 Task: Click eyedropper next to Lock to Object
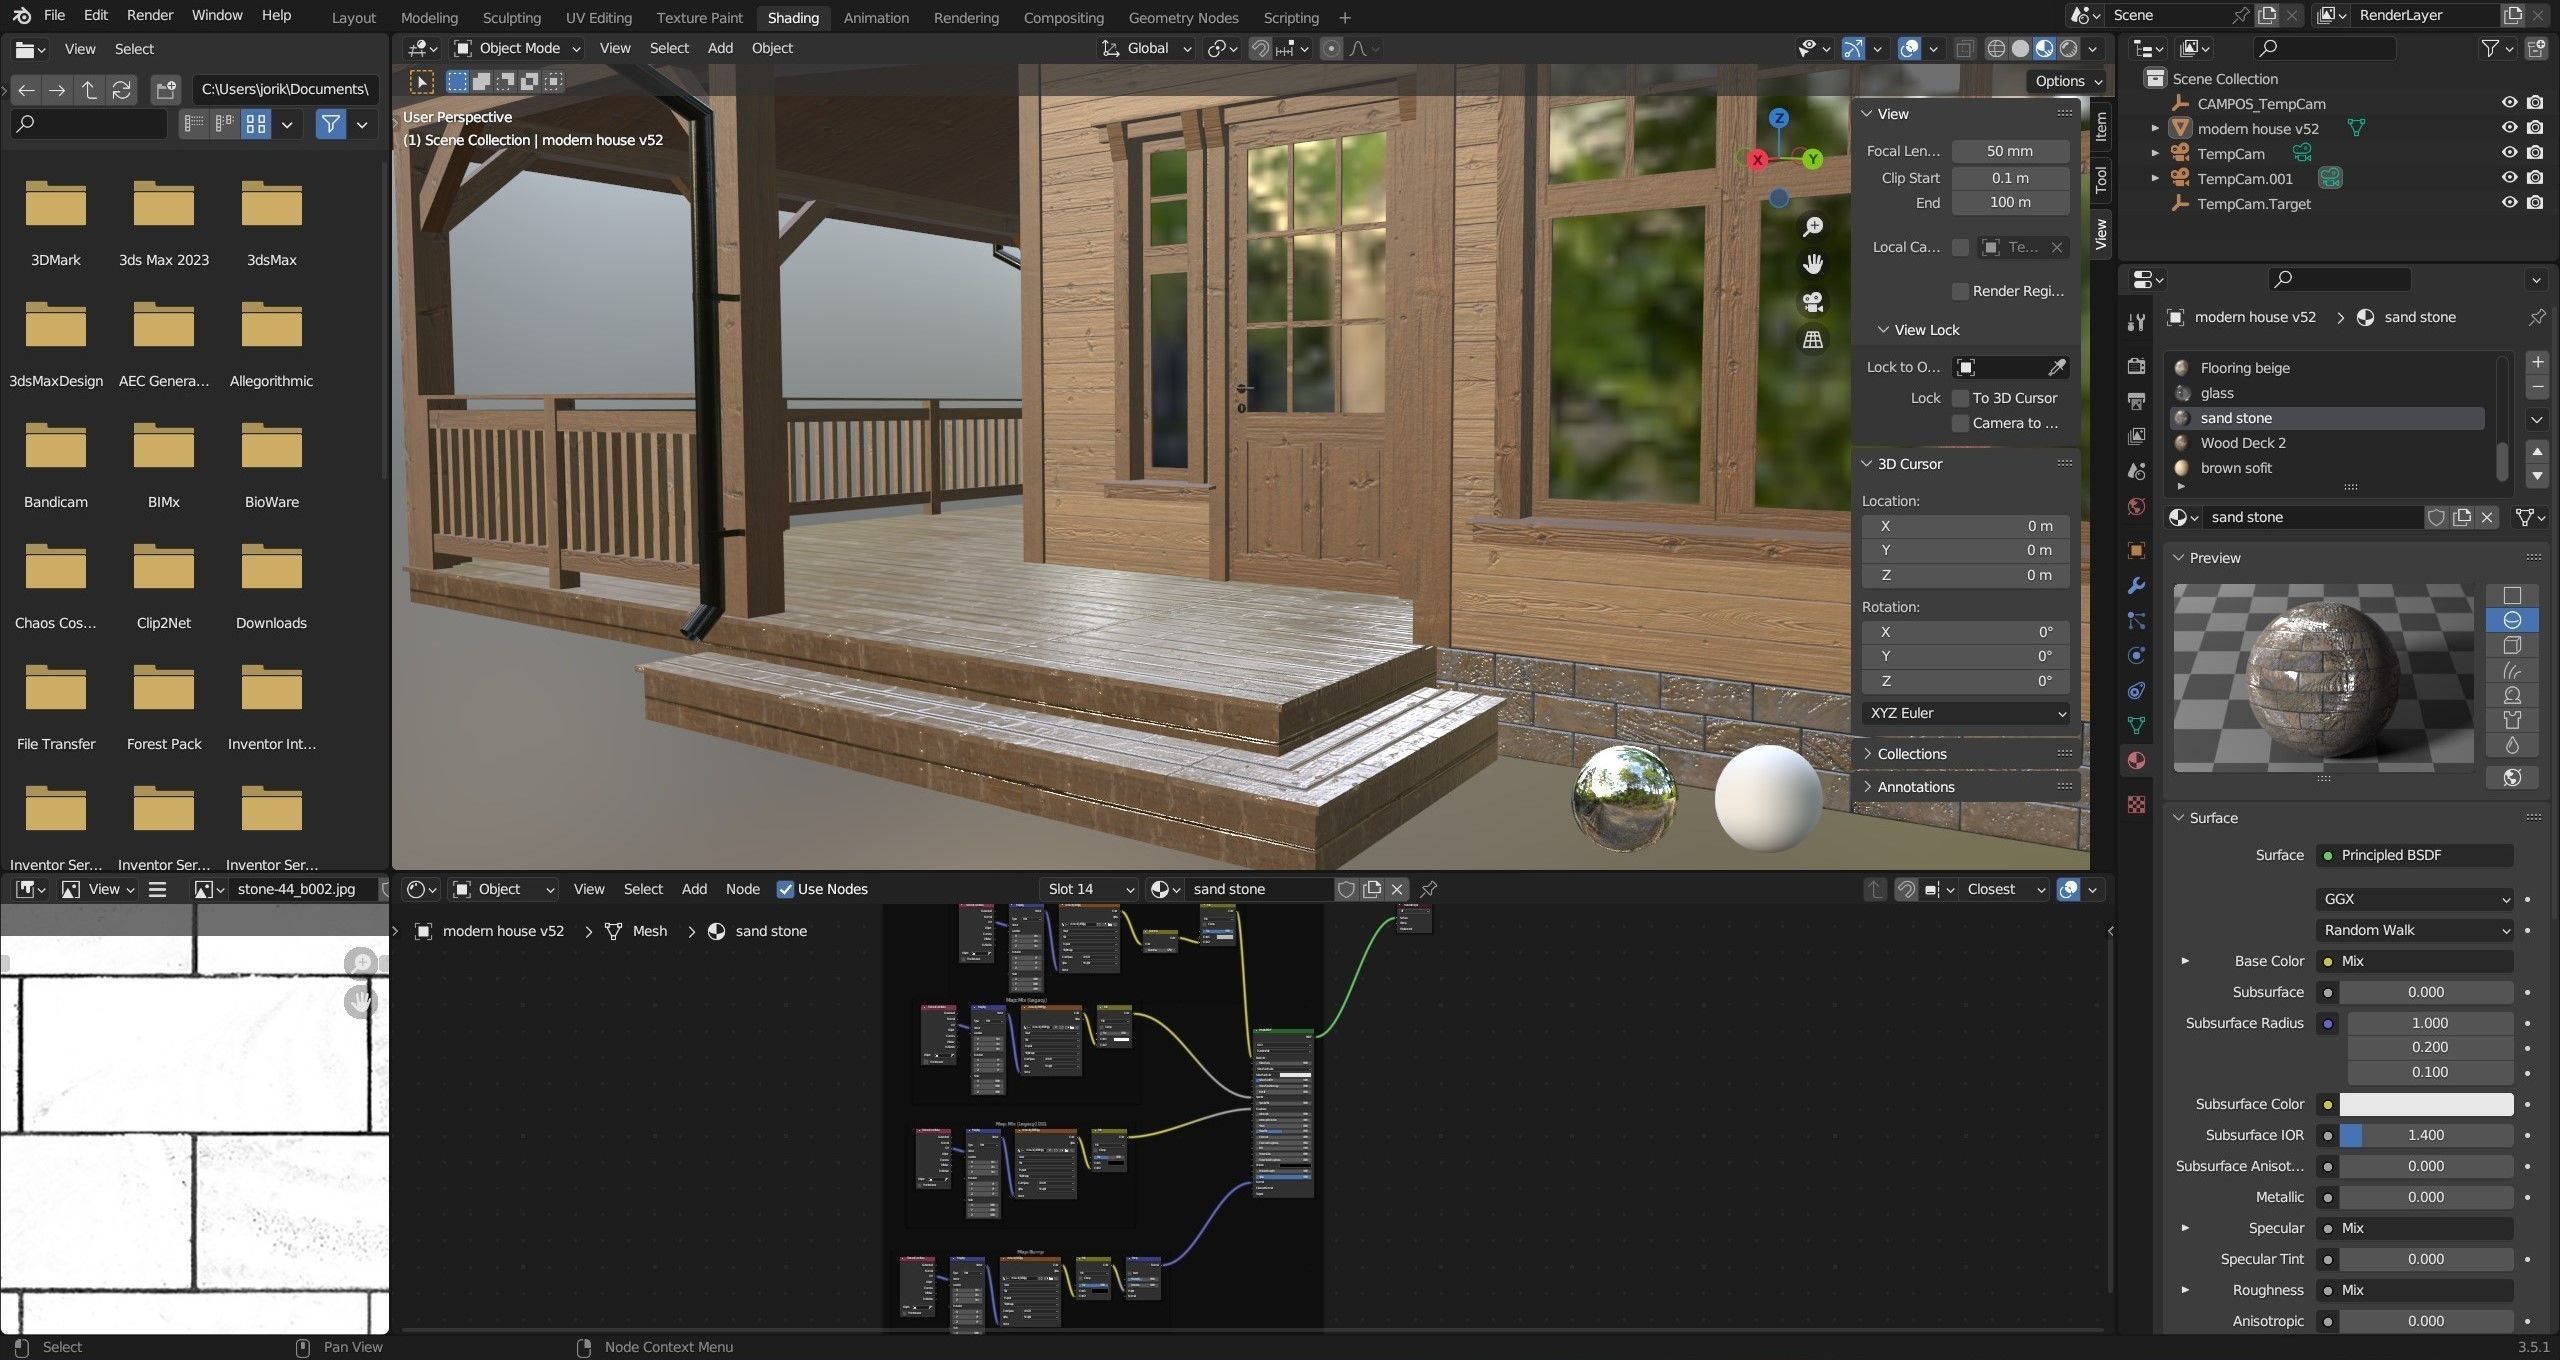coord(2057,367)
